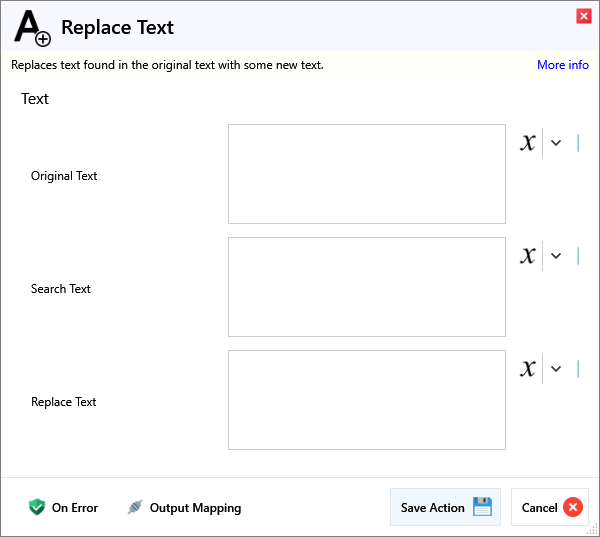The height and width of the screenshot is (537, 600).
Task: Focus the Search Text input box
Action: pyautogui.click(x=366, y=287)
